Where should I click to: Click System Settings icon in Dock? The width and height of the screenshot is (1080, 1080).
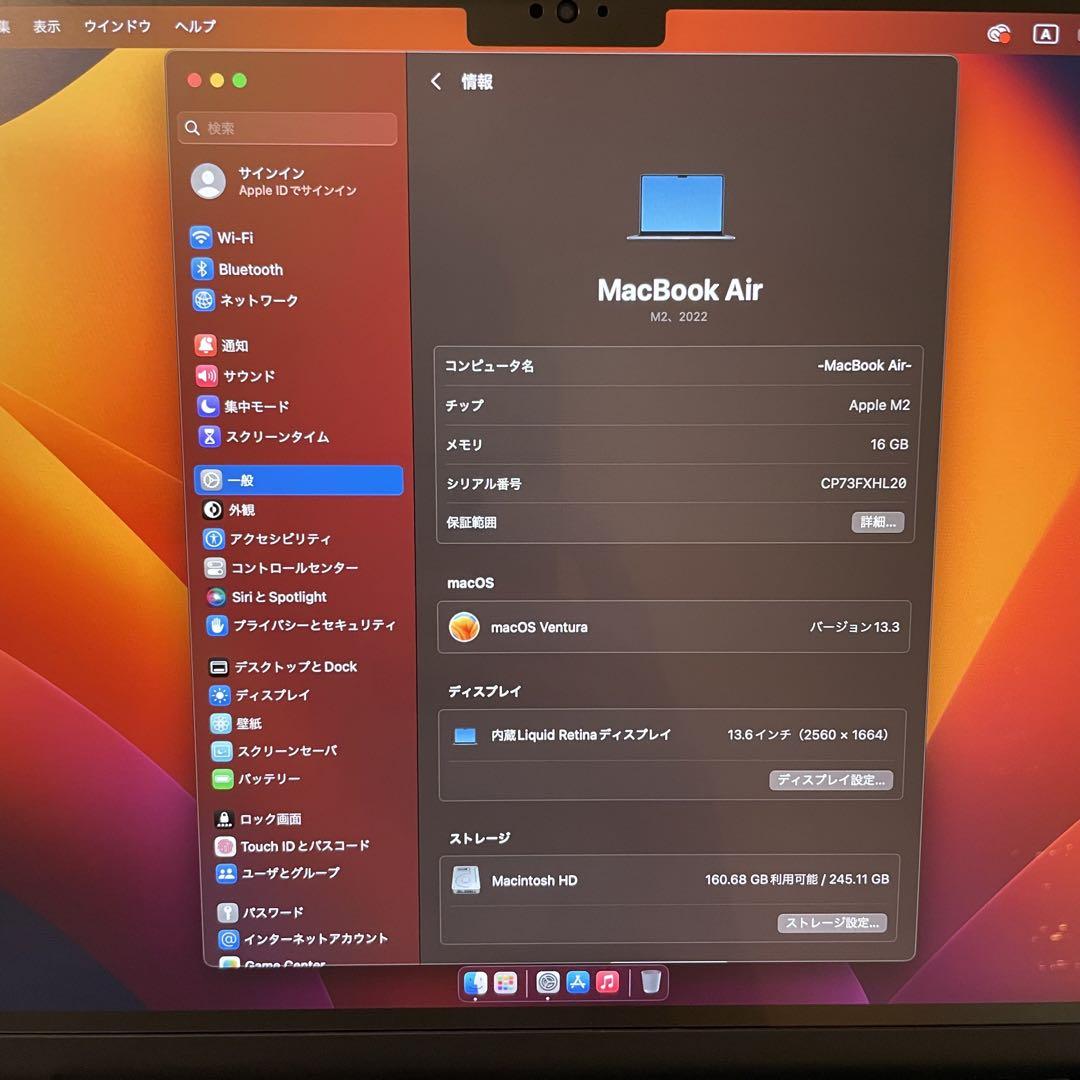[x=548, y=982]
